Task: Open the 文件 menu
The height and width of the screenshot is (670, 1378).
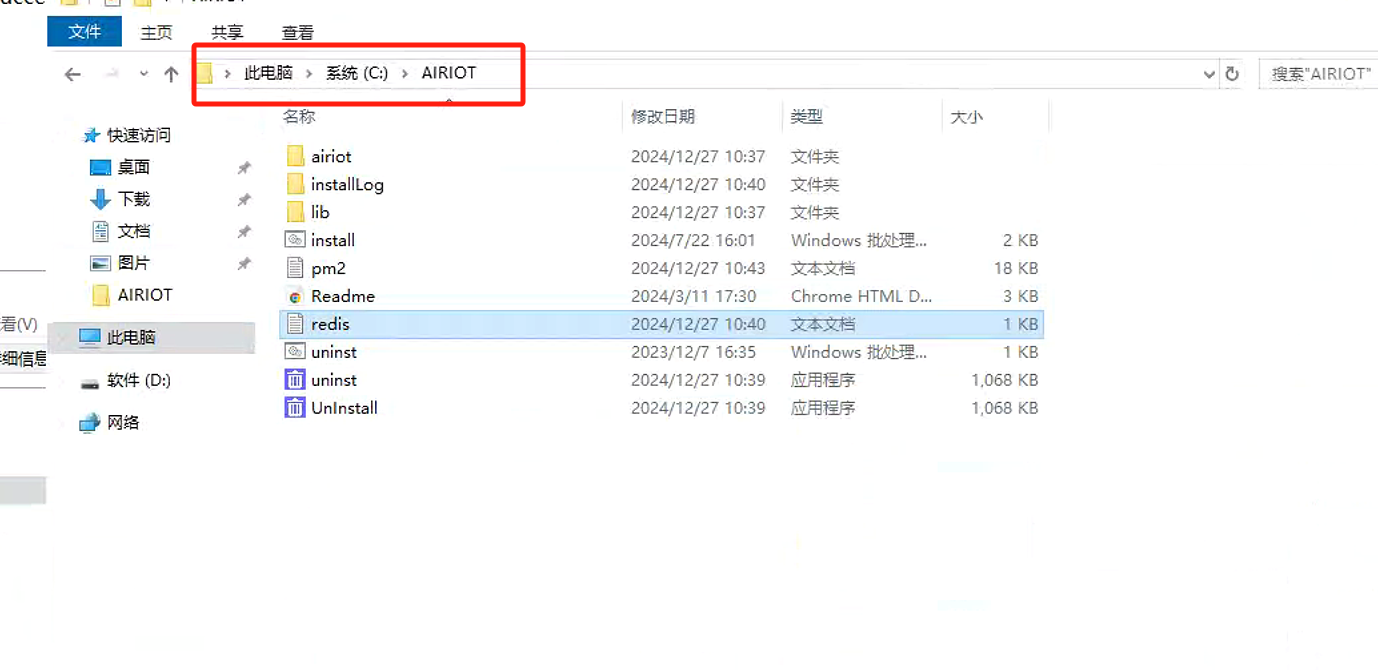Action: click(x=84, y=31)
